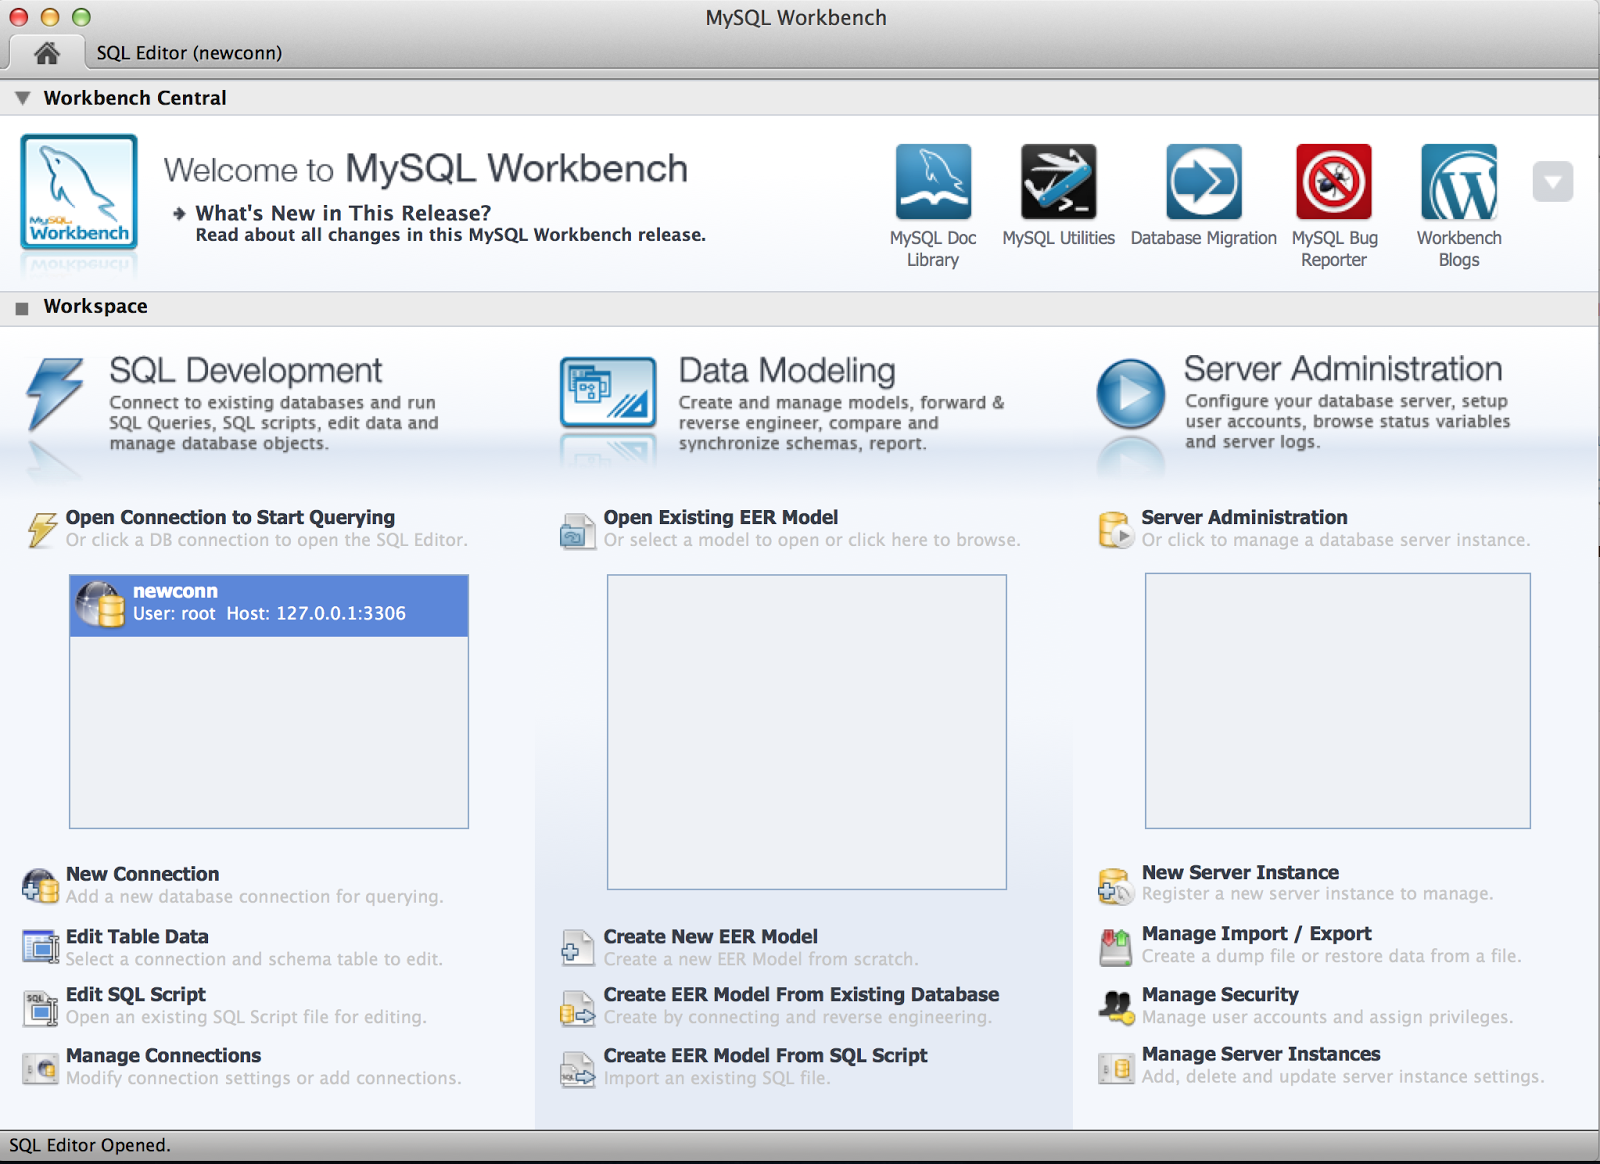This screenshot has height=1164, width=1600.
Task: Click the EER models list box
Action: 807,732
